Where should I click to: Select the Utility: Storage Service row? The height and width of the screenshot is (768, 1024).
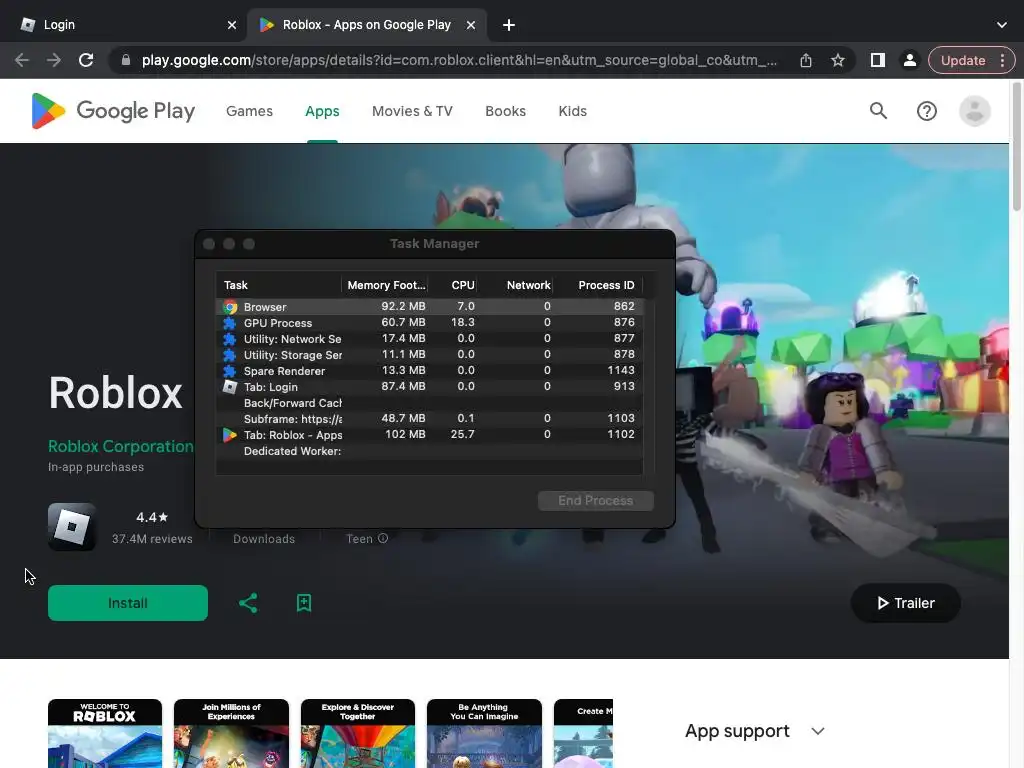pyautogui.click(x=430, y=355)
